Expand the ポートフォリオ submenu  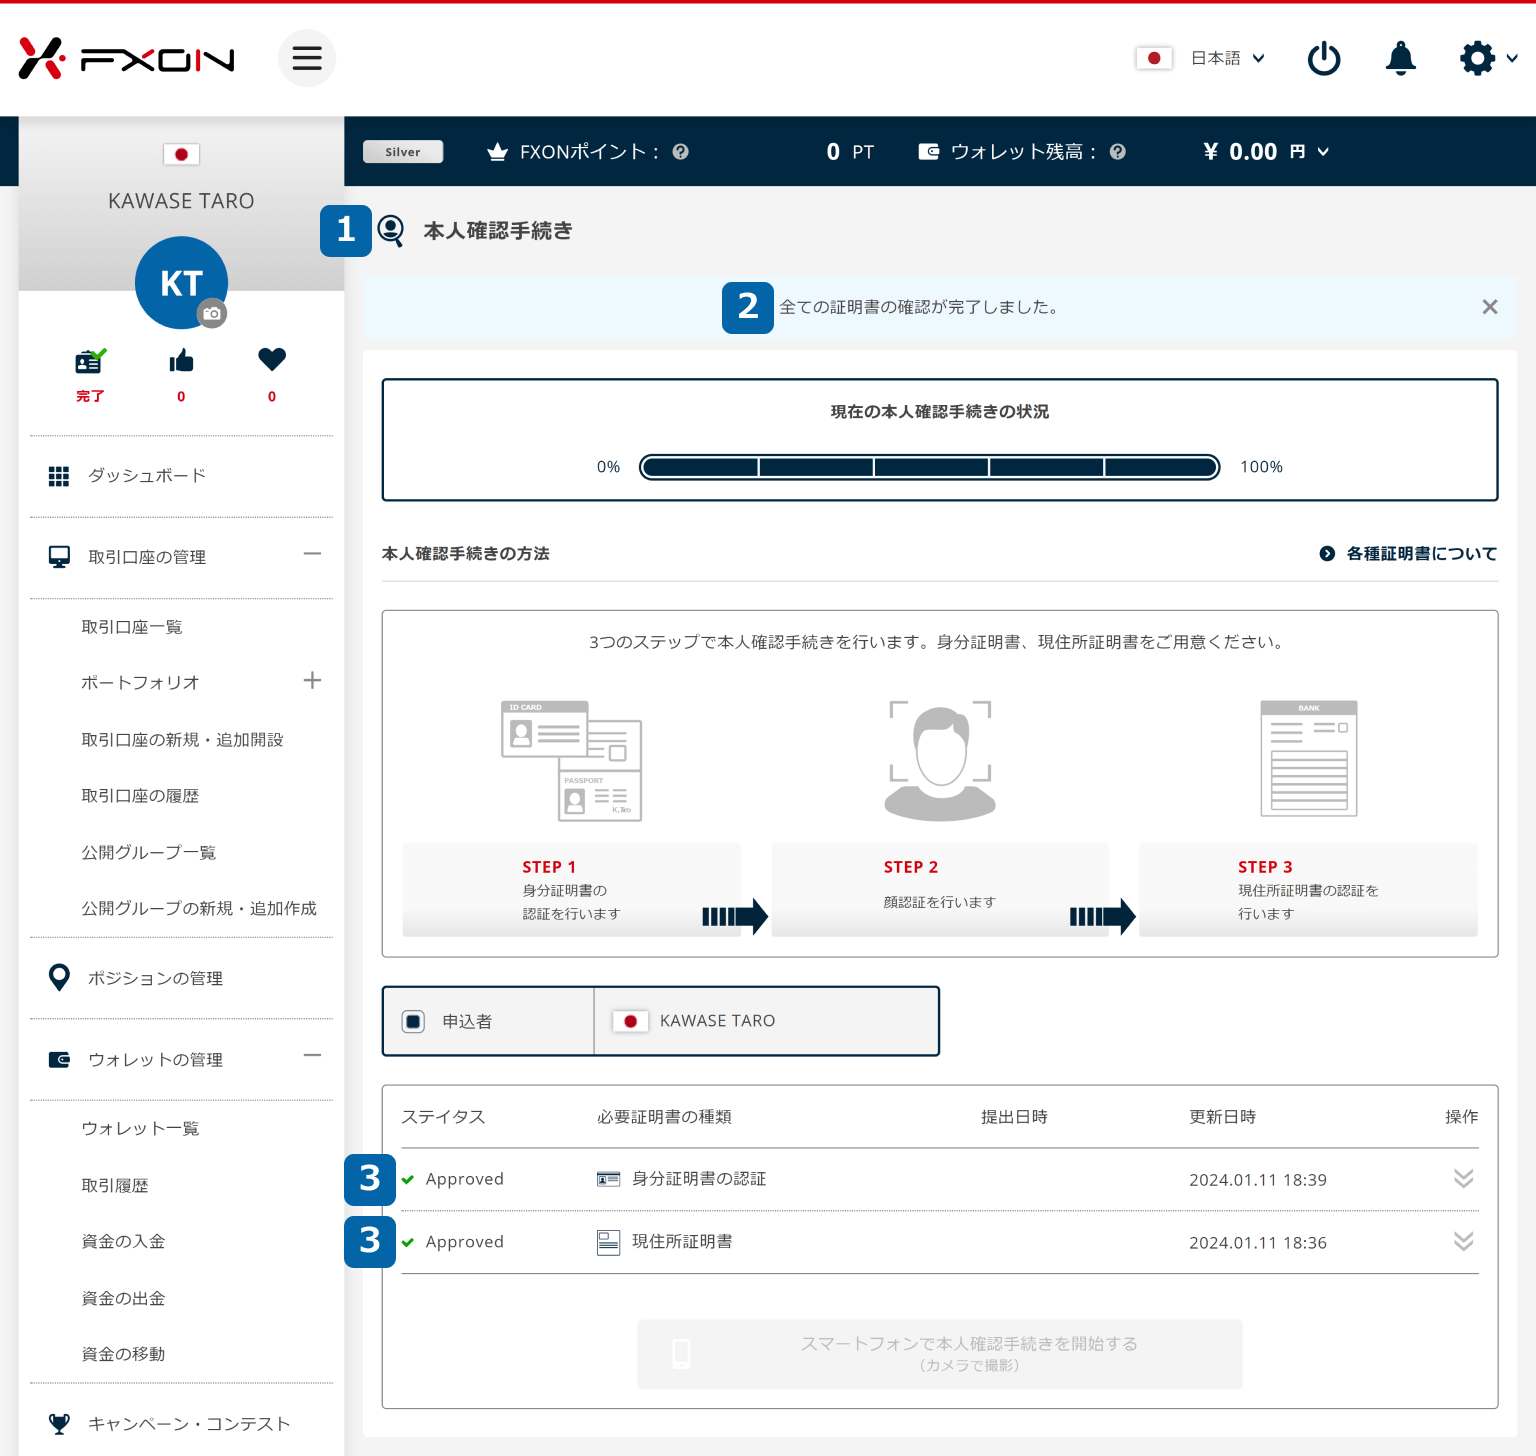[312, 681]
